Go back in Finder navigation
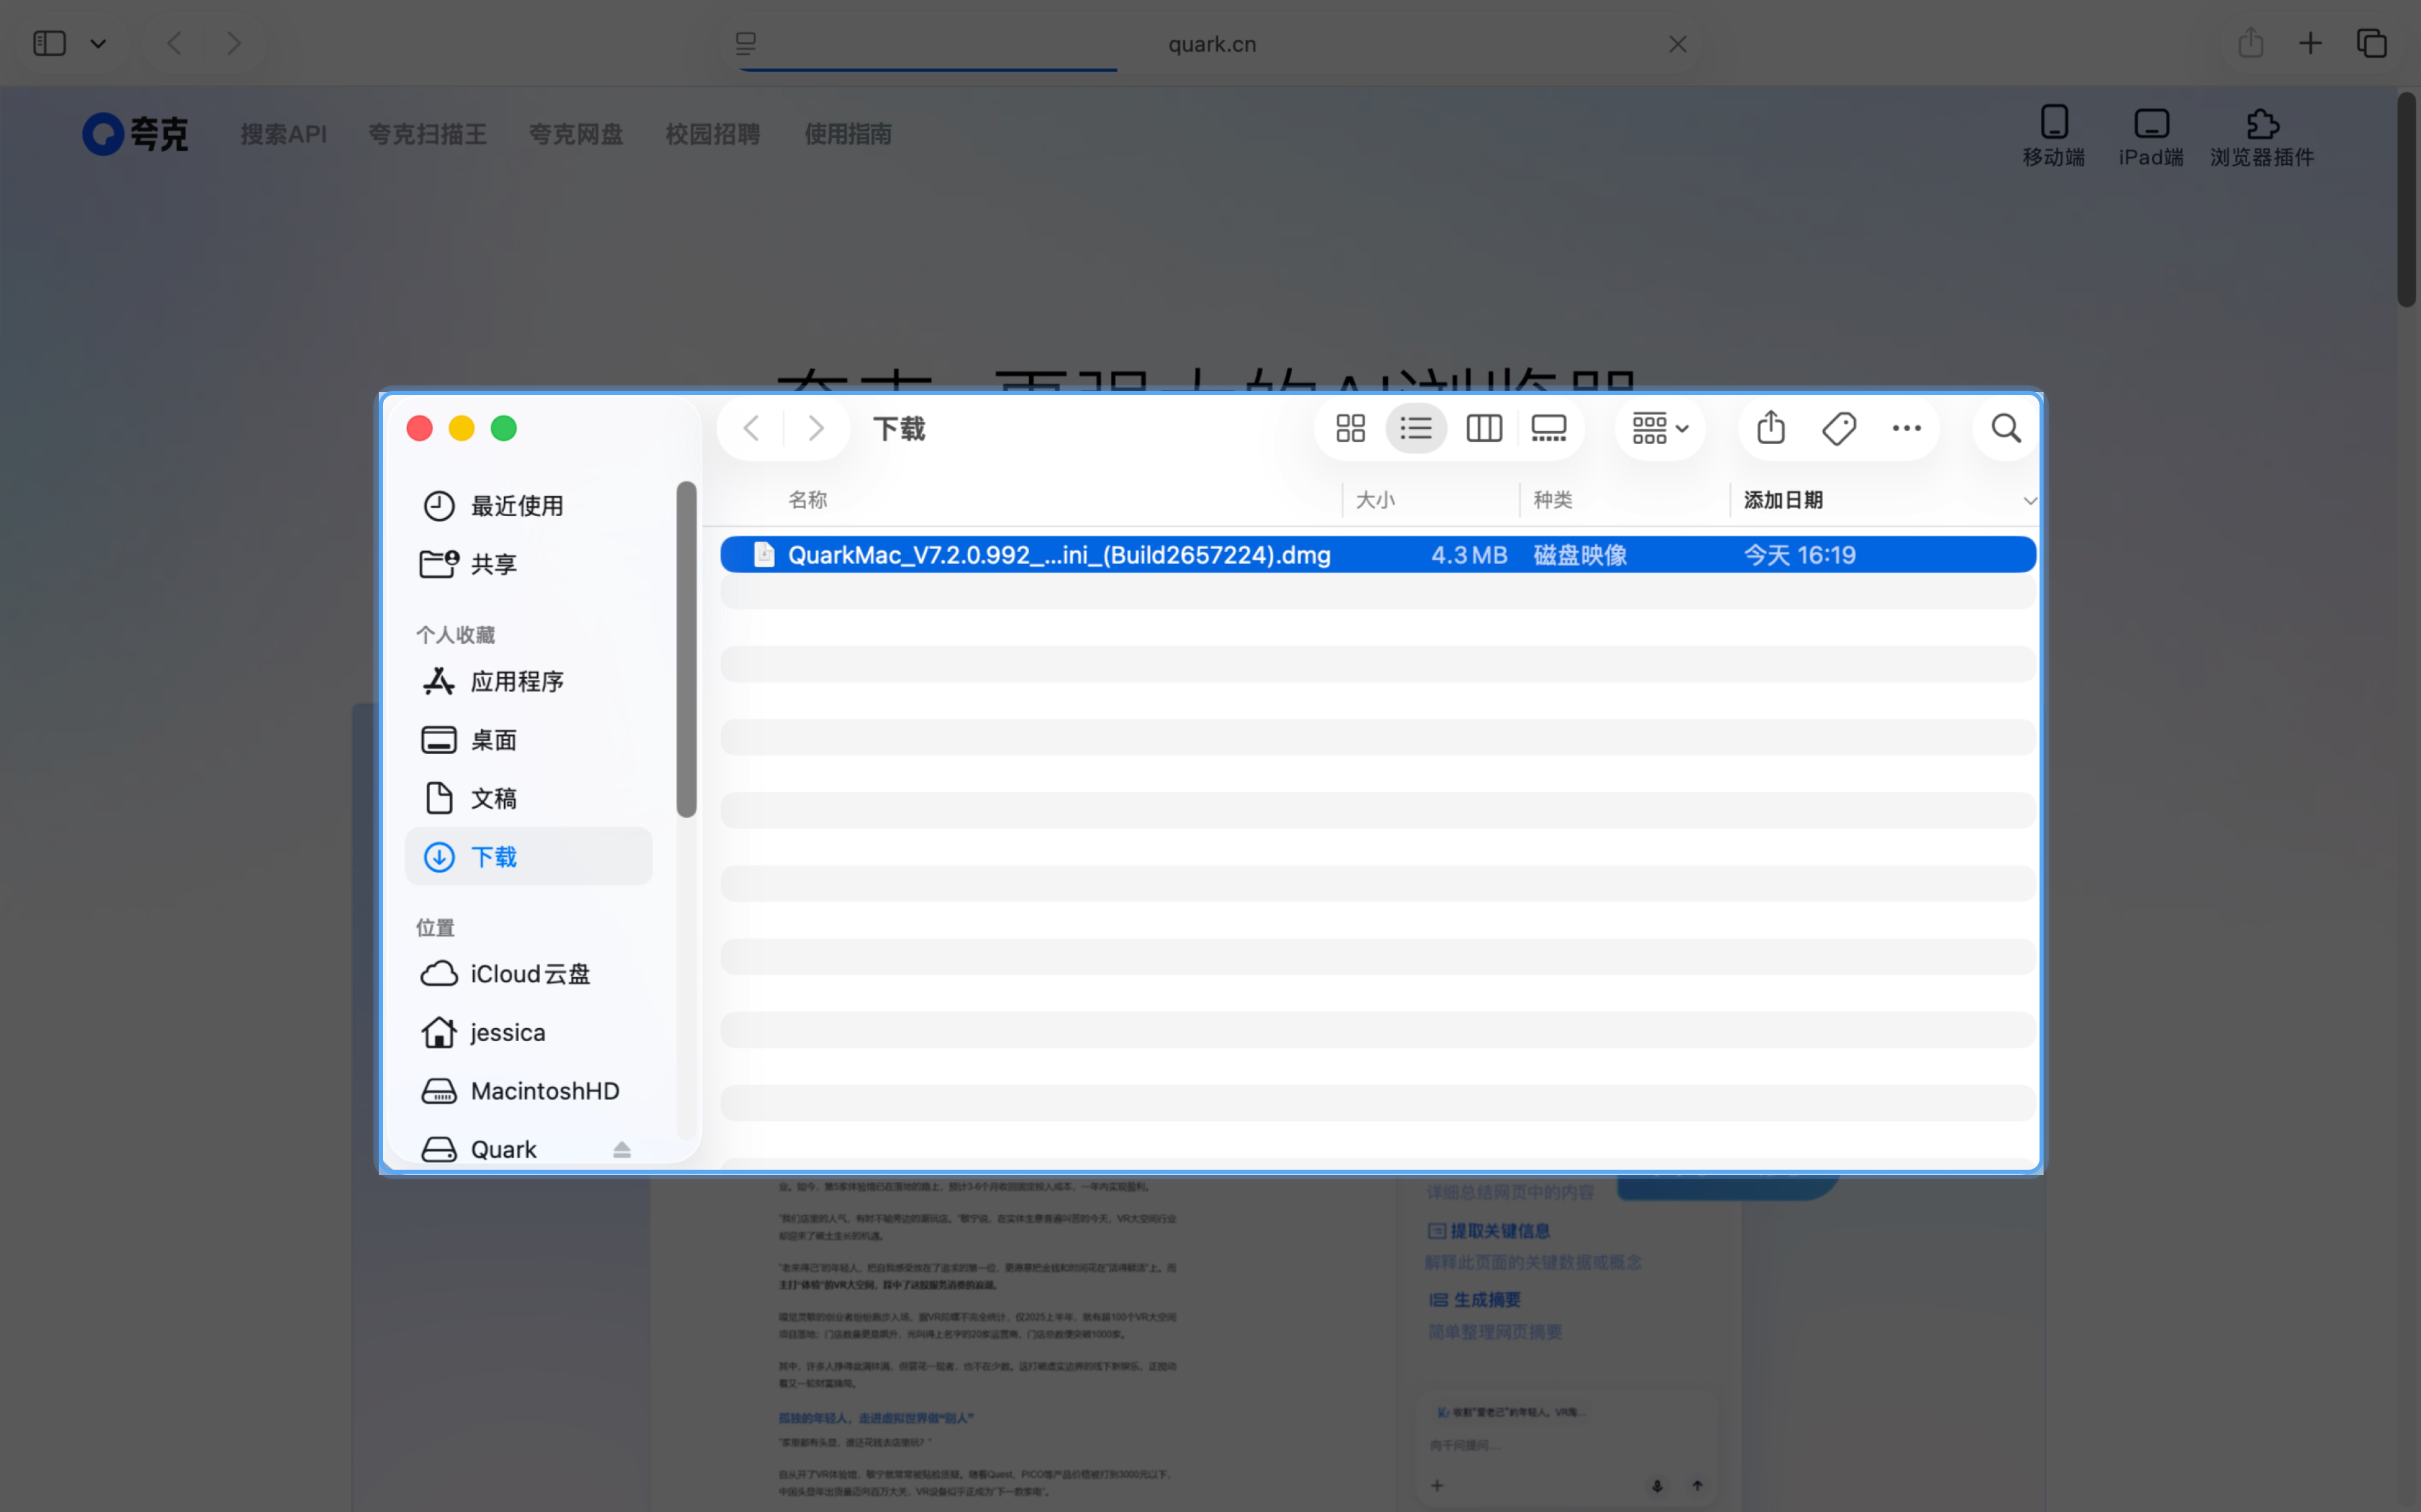Image resolution: width=2421 pixels, height=1512 pixels. point(752,429)
